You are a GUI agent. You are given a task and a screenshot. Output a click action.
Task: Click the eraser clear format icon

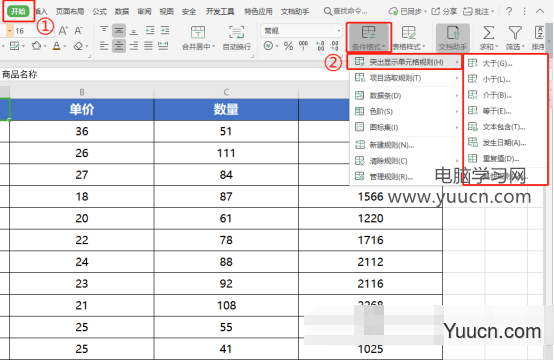78,46
